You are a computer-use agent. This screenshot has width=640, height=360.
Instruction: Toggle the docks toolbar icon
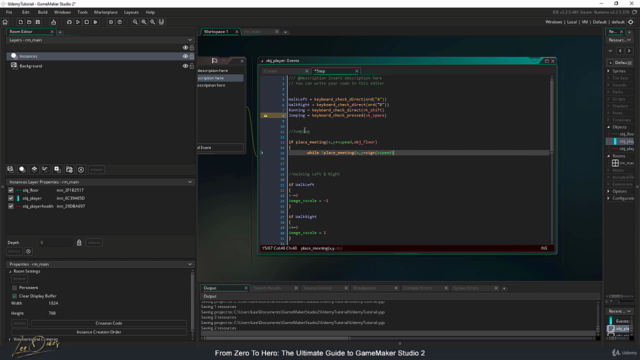coord(161,22)
